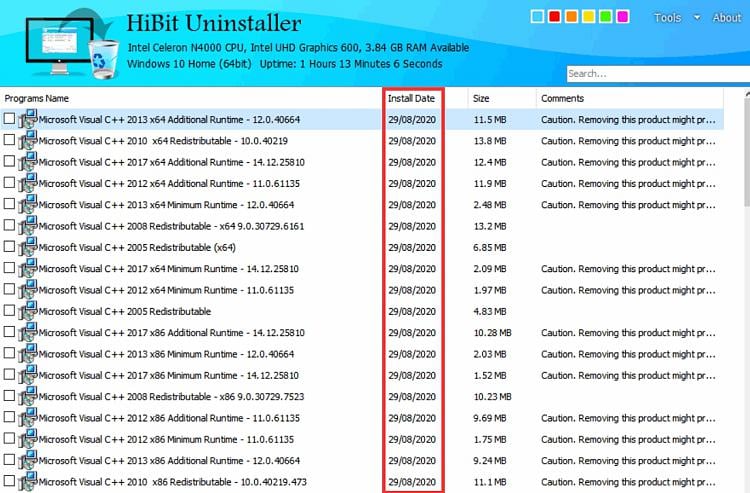Viewport: 750px width, 493px height.
Task: Click the Search input field
Action: pyautogui.click(x=658, y=74)
